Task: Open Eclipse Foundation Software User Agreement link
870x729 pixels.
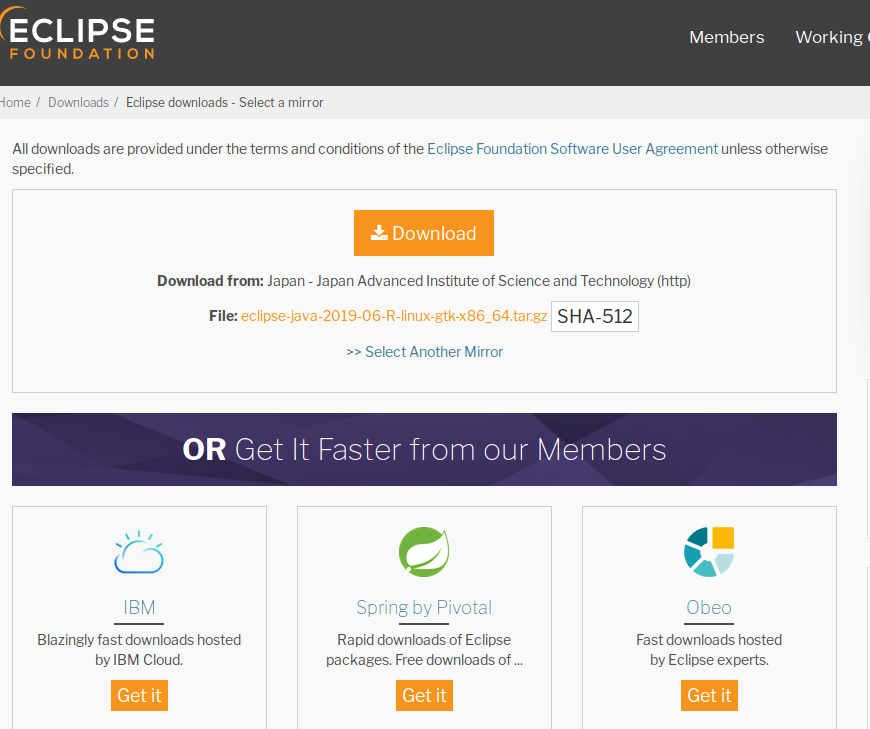Action: coord(572,149)
